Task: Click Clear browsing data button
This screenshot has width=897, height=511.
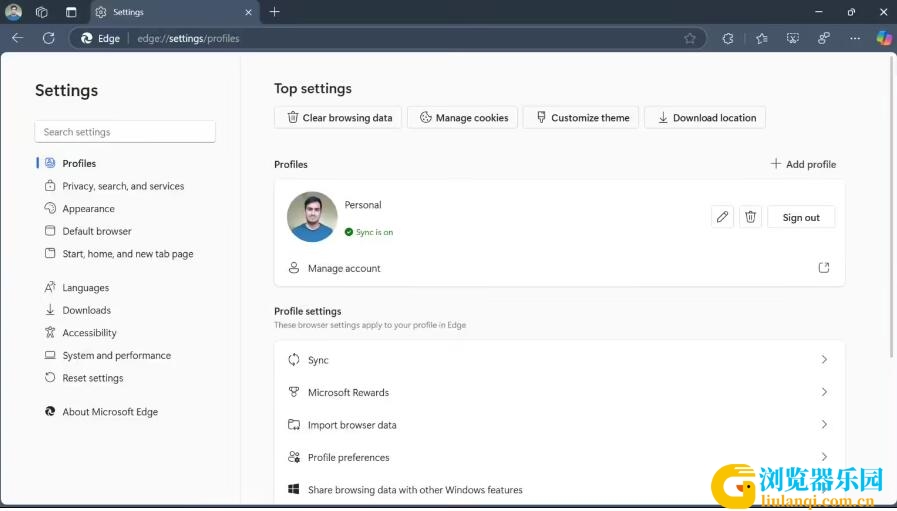Action: click(338, 117)
